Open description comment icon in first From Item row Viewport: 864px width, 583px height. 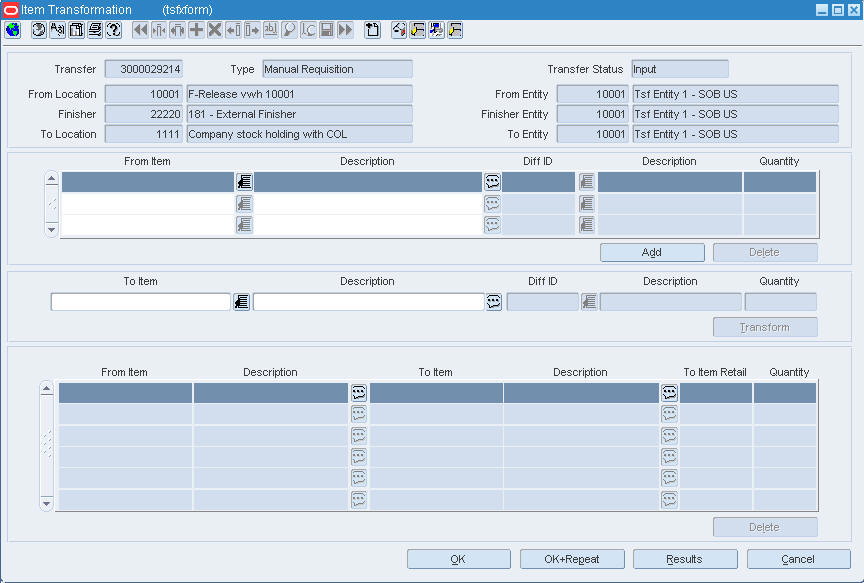(492, 182)
